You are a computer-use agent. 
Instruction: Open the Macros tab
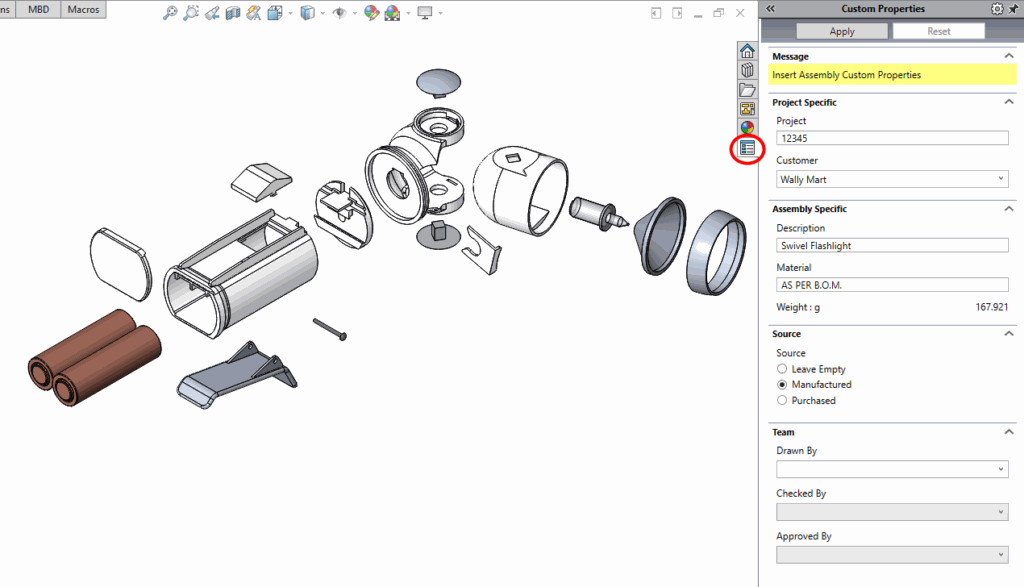[84, 9]
